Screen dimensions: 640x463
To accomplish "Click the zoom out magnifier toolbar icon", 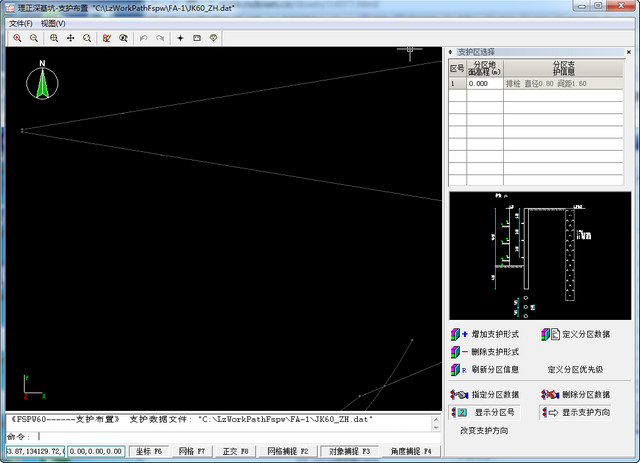I will [33, 38].
